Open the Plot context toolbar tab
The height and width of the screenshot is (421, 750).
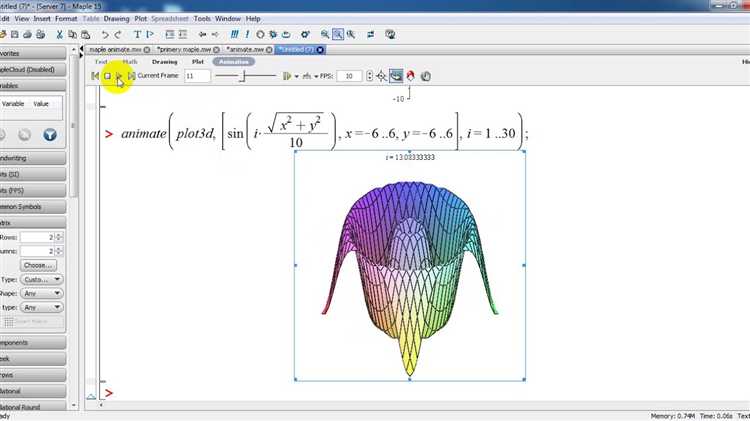pos(198,62)
